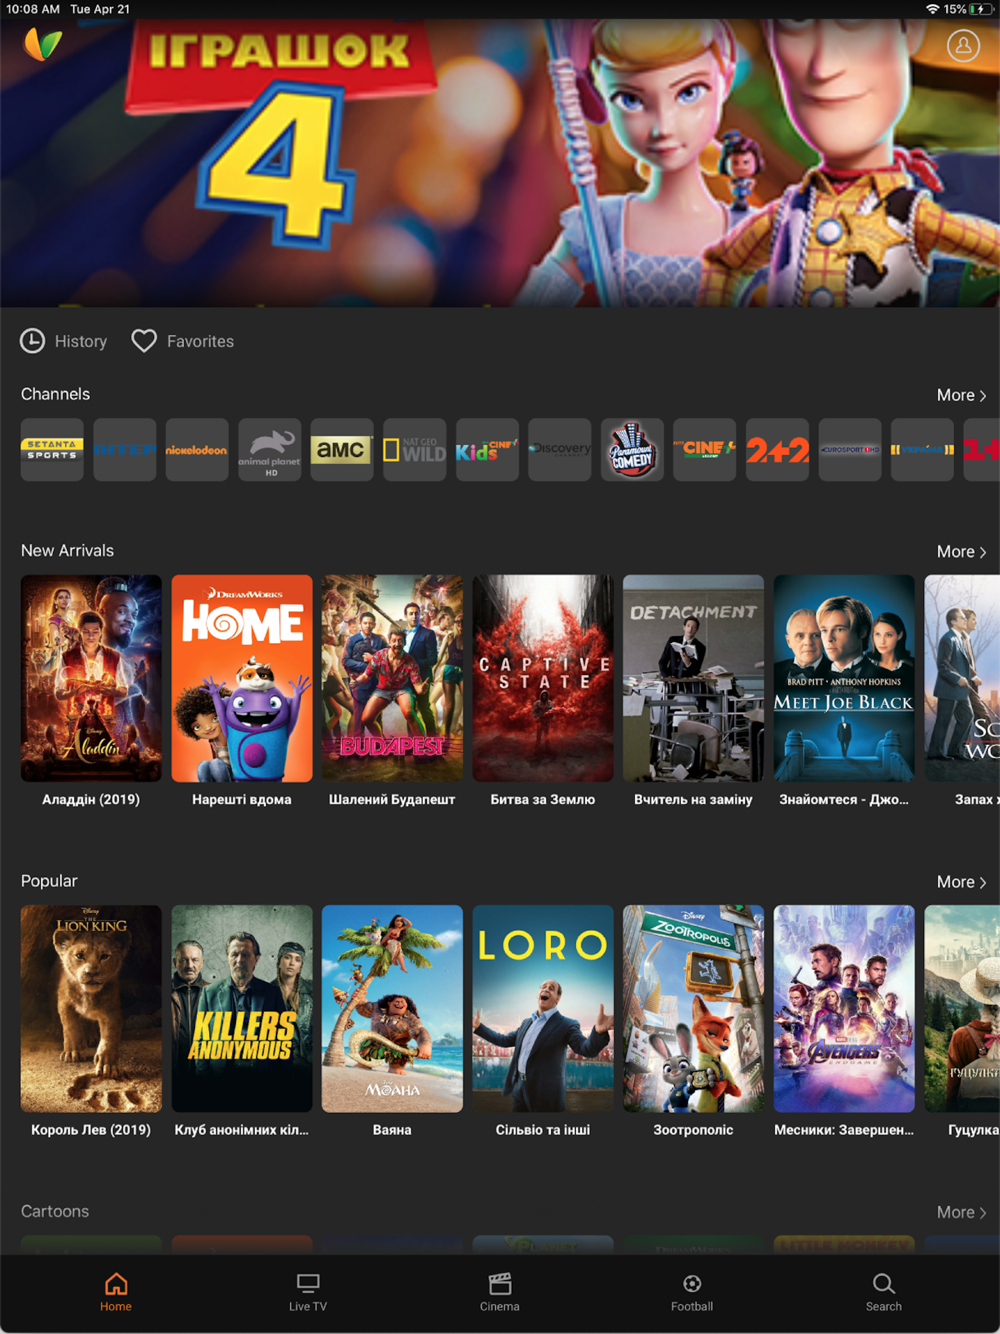The height and width of the screenshot is (1334, 1000).
Task: Switch to the Cinema tab
Action: tap(500, 1292)
